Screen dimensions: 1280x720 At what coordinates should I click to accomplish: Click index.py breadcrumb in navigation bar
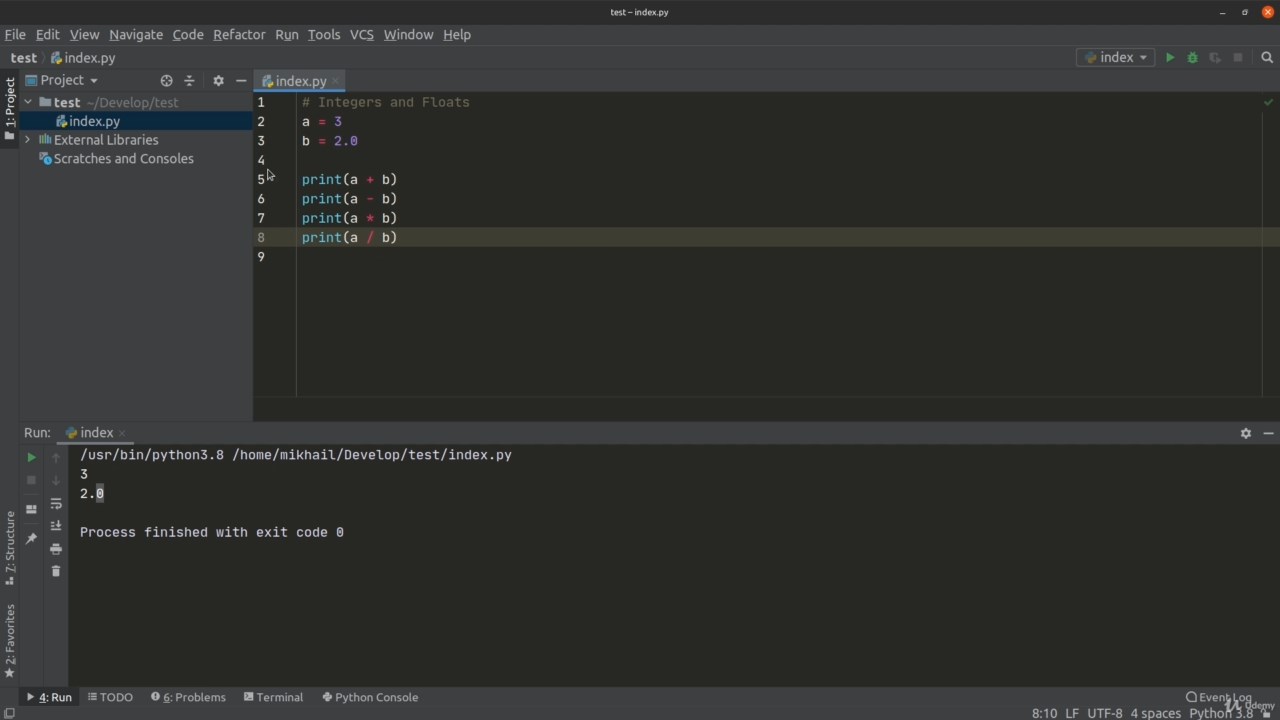pyautogui.click(x=83, y=58)
